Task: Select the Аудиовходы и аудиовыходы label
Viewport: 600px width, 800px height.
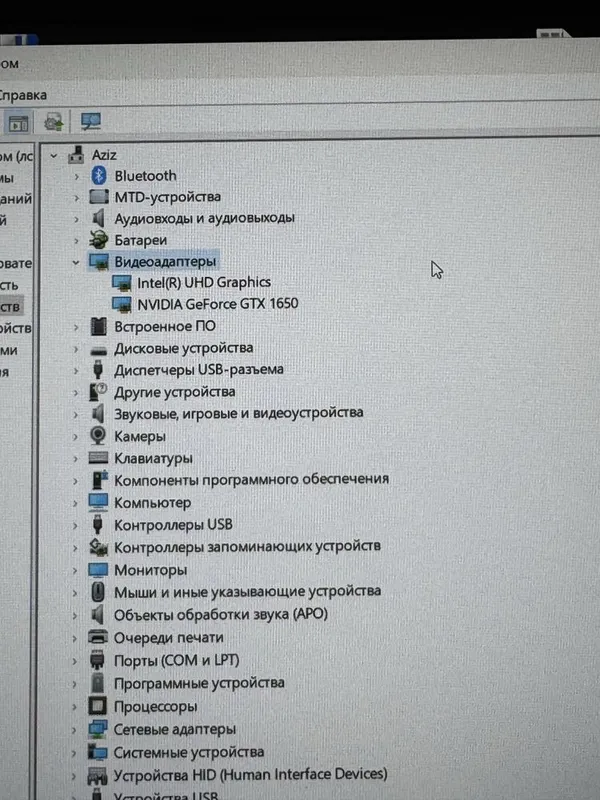Action: pos(204,218)
